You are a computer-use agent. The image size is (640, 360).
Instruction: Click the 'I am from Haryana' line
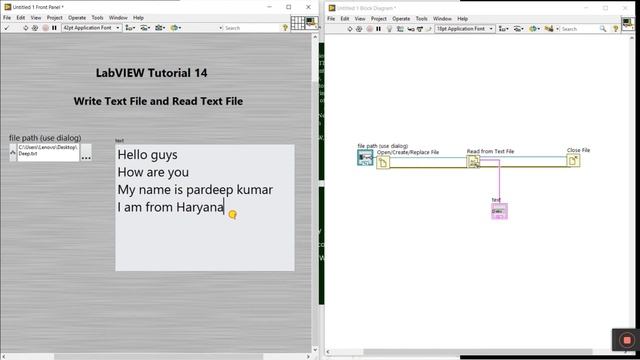(171, 207)
